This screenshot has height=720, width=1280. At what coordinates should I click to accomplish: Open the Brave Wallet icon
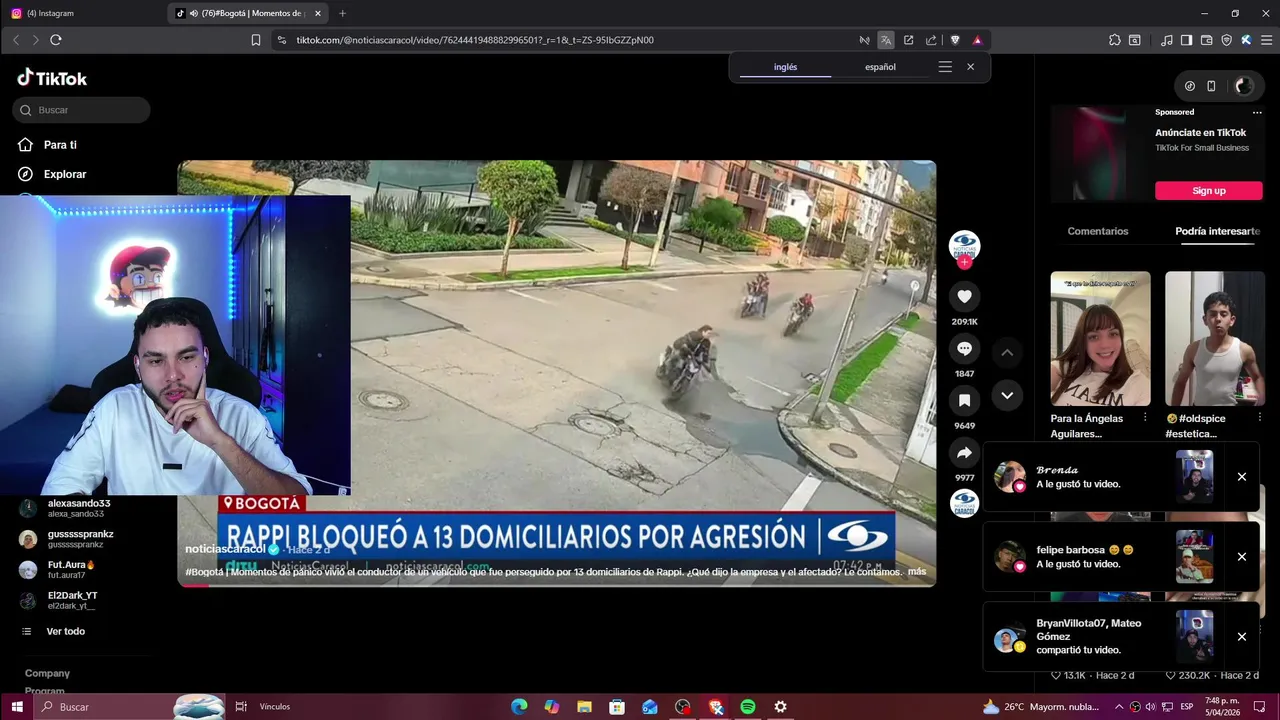(1207, 40)
